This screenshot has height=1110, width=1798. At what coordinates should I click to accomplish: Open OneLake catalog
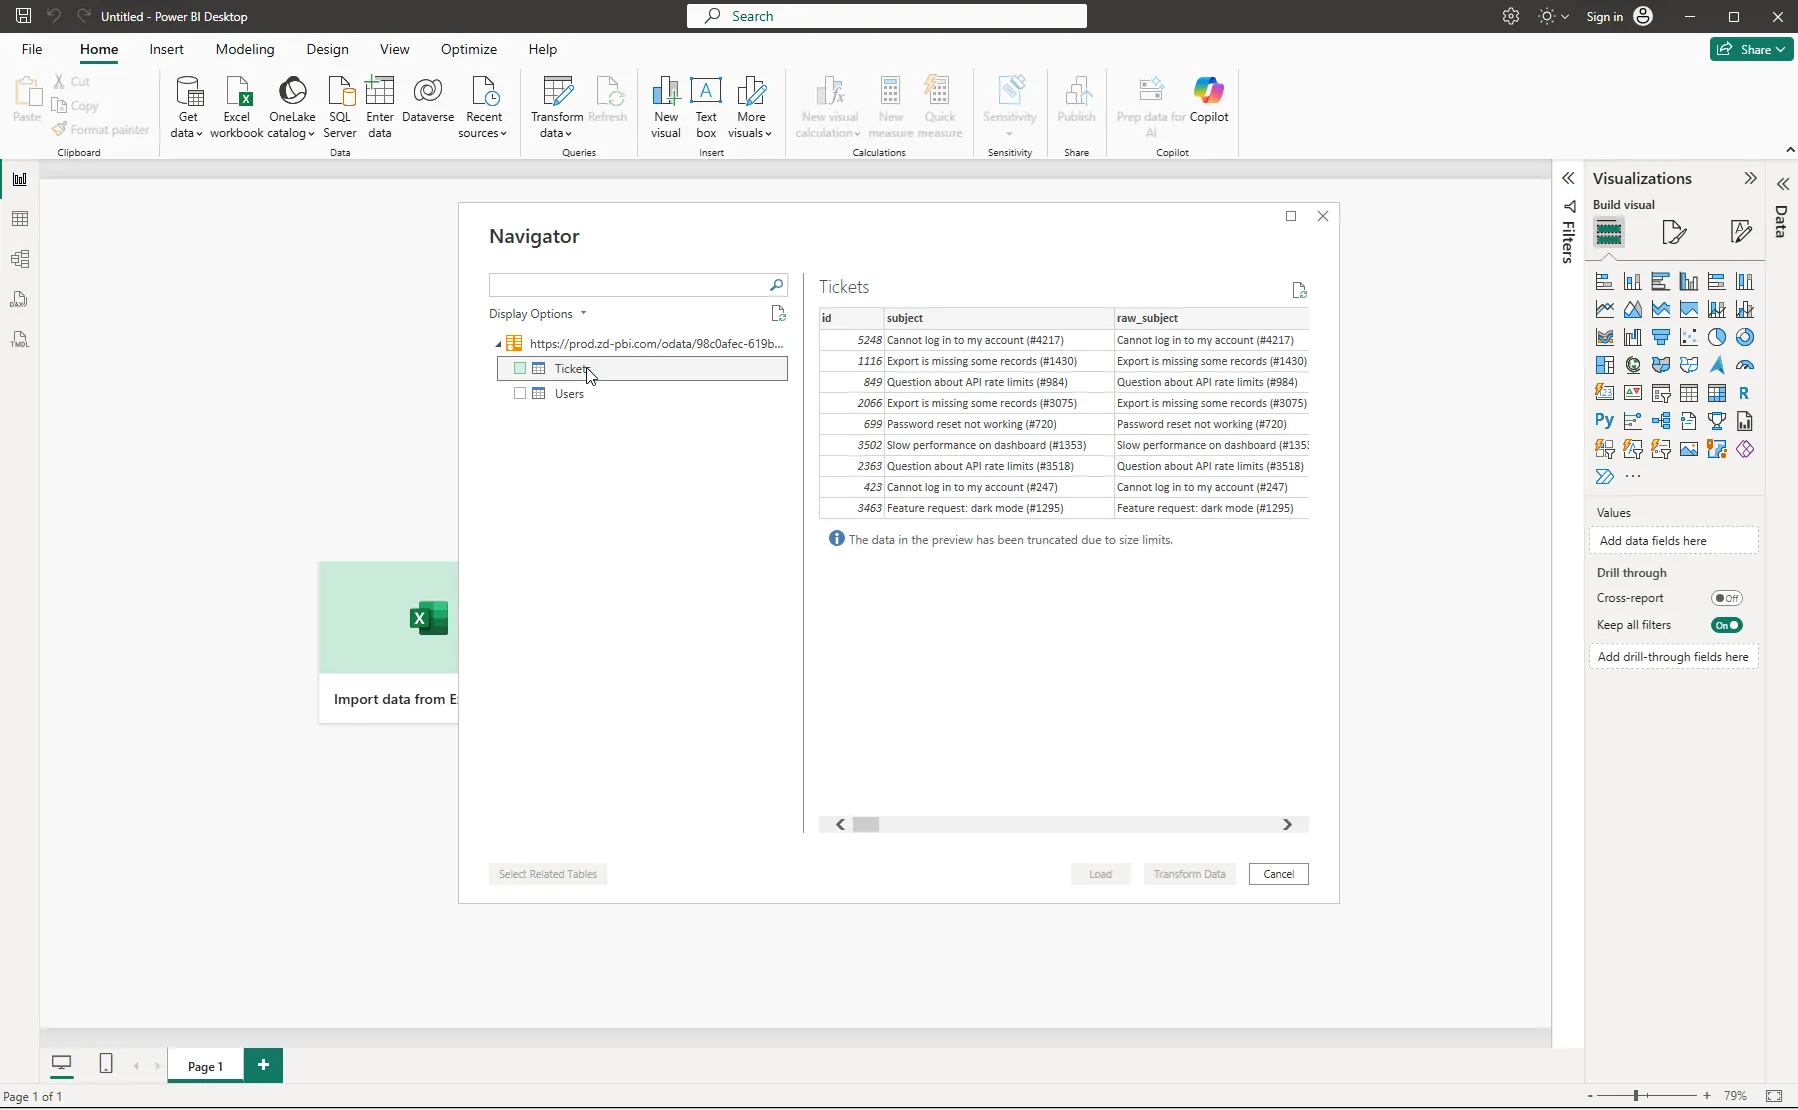(292, 107)
